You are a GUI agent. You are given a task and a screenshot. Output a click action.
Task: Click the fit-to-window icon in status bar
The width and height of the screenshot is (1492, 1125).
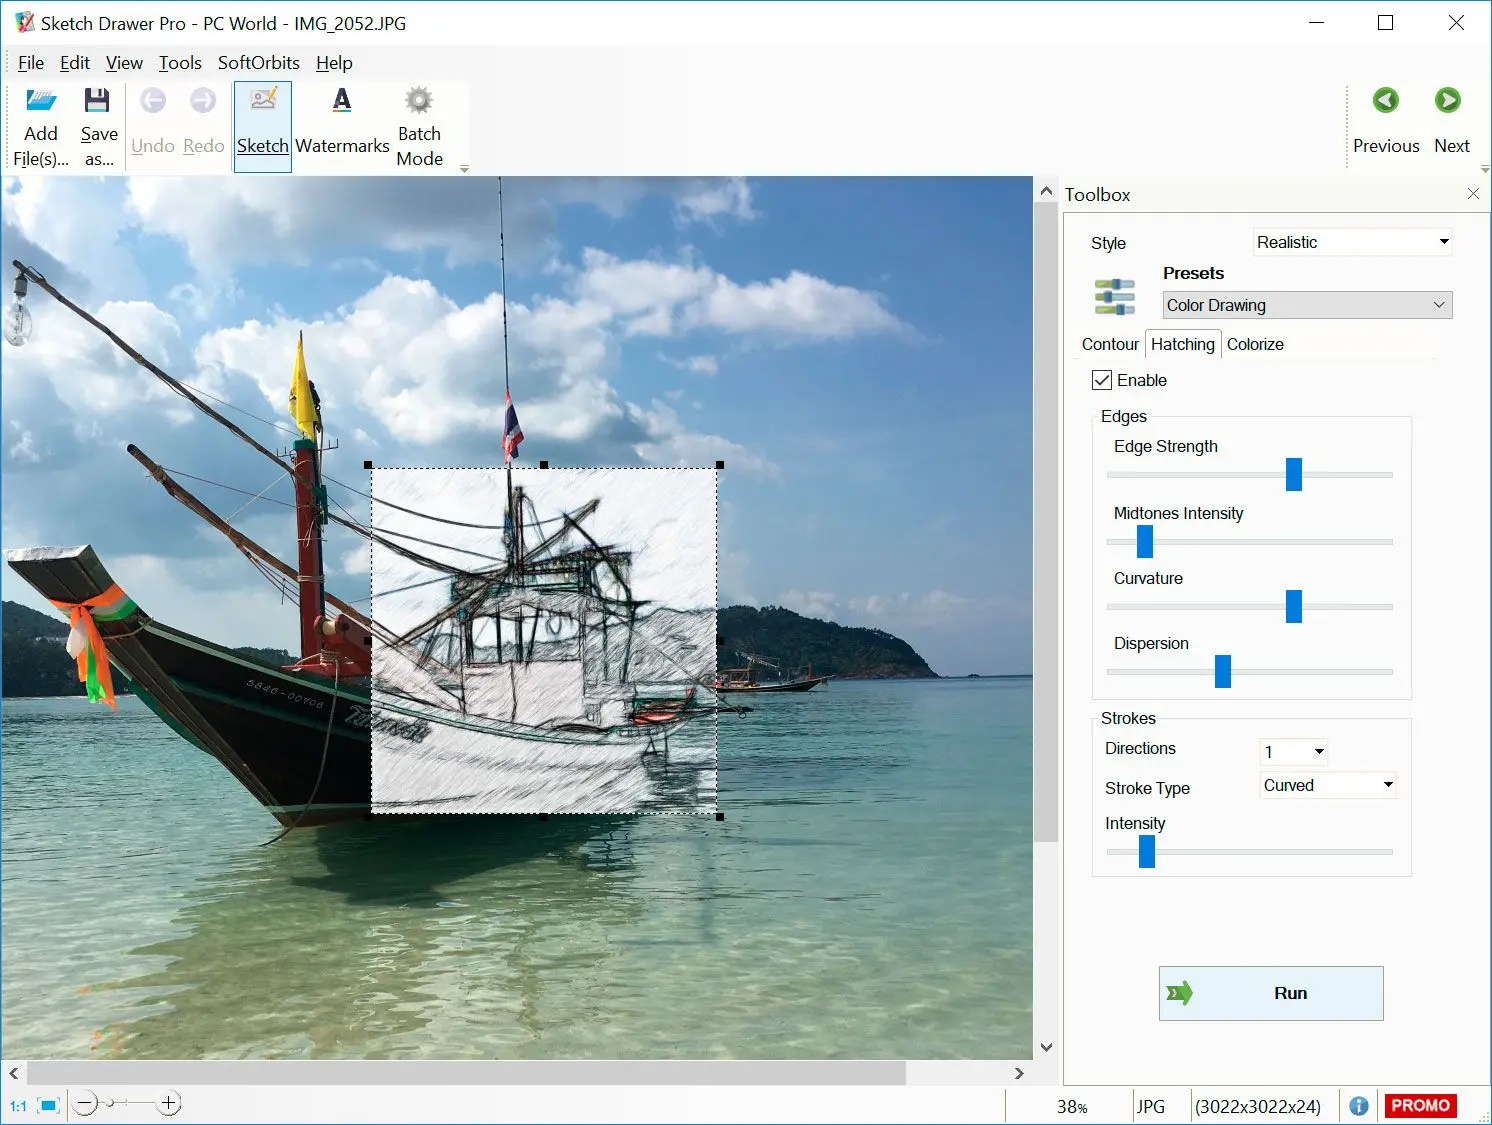pyautogui.click(x=48, y=1105)
